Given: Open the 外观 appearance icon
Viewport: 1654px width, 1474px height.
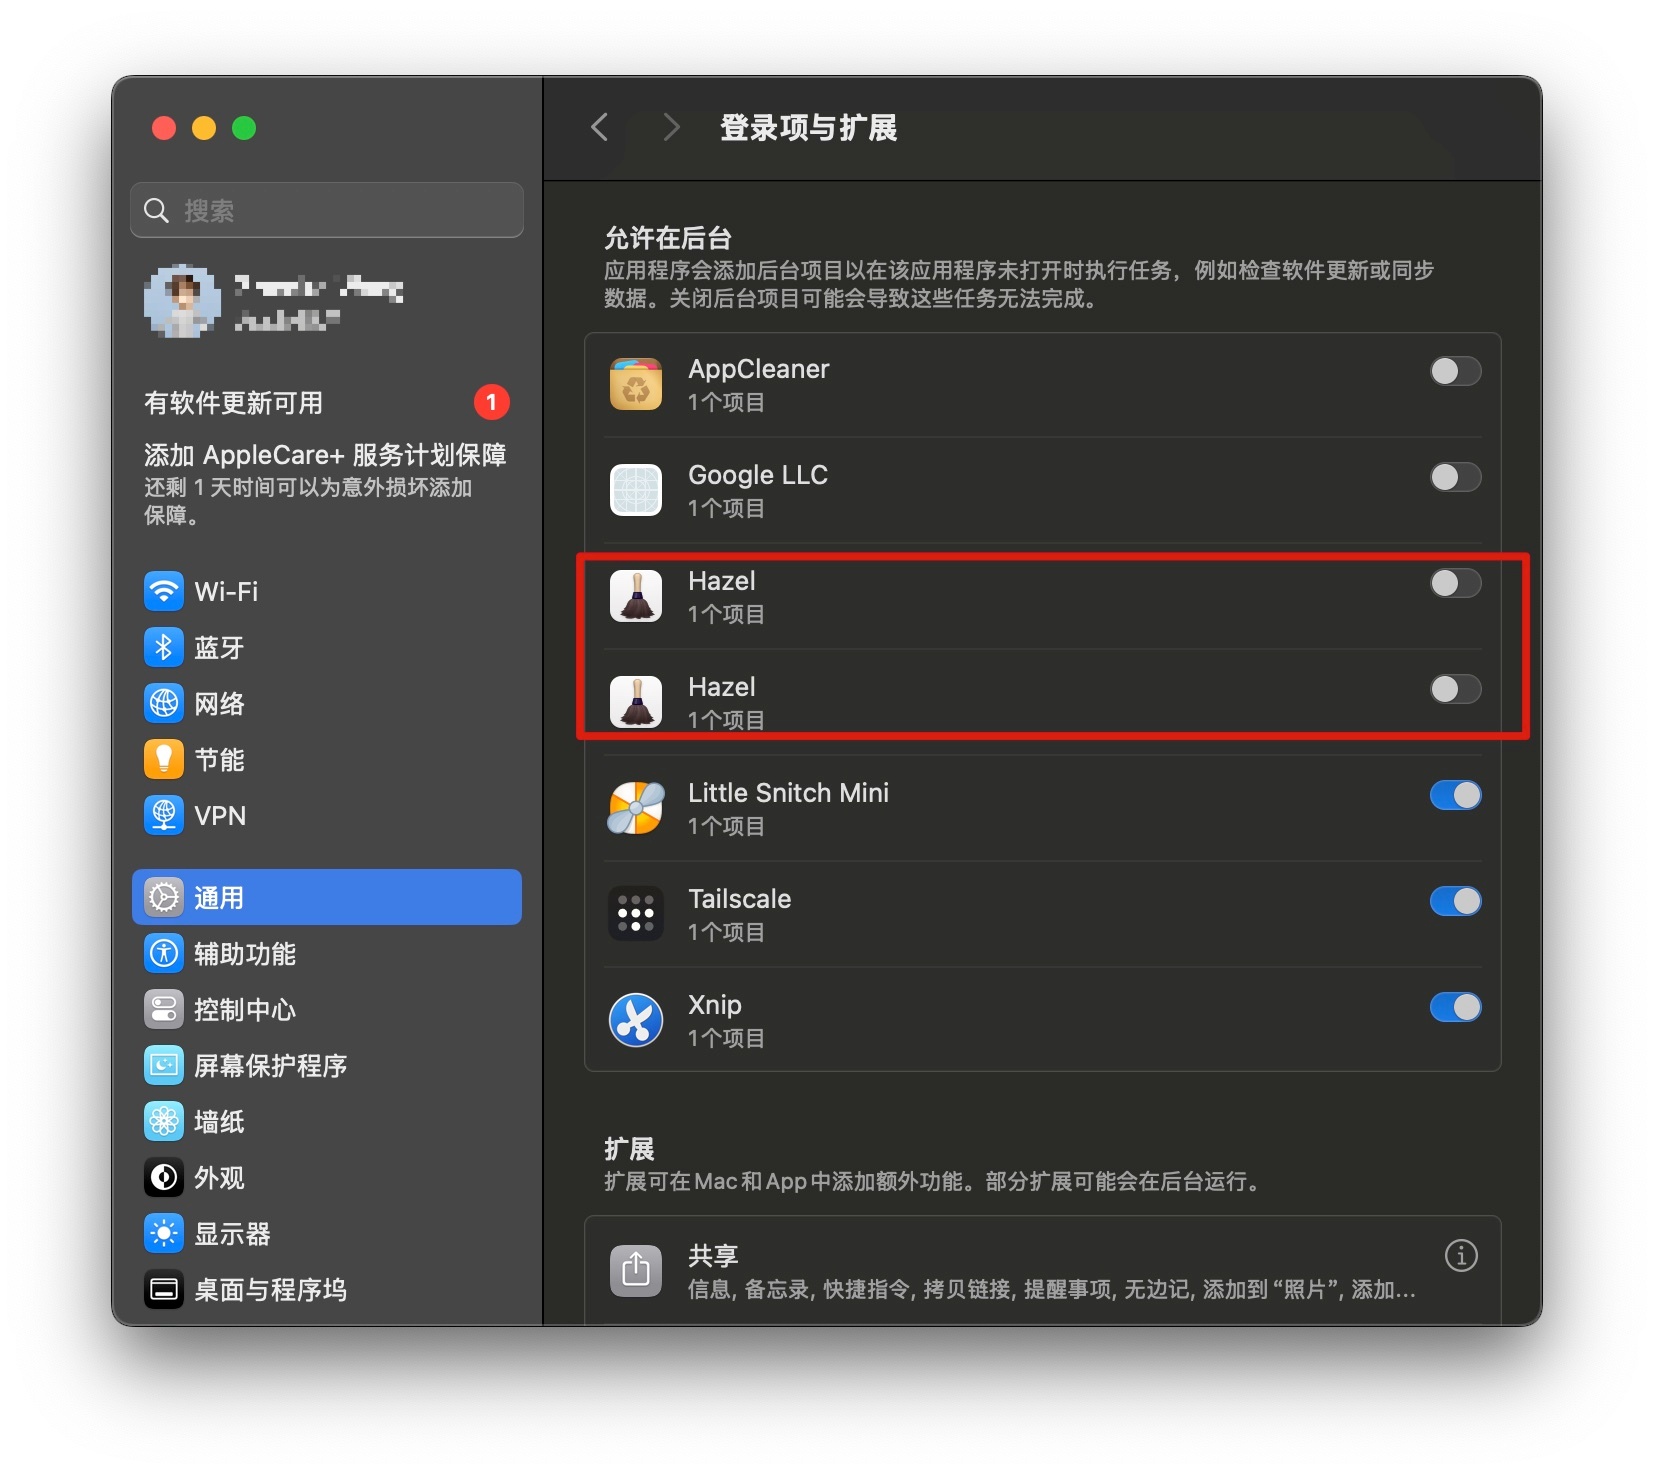Looking at the screenshot, I should [164, 1177].
